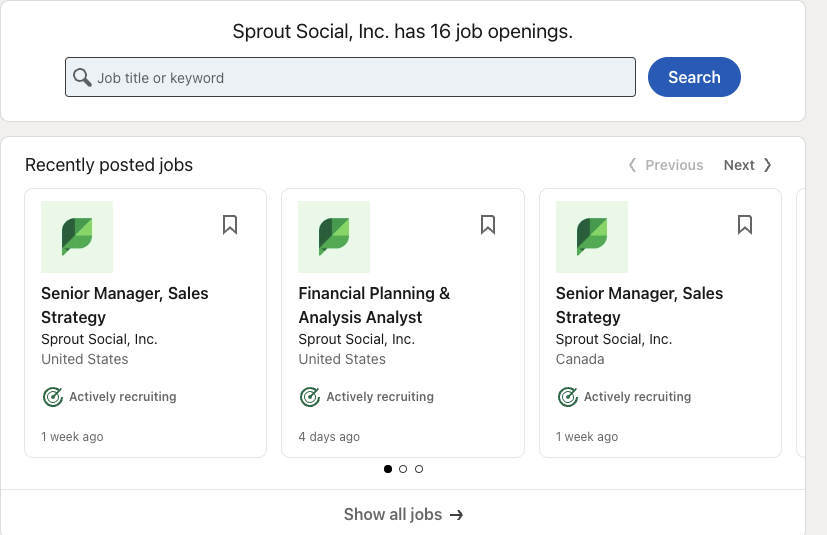Save the Financial Planning & Analysis Analyst job
This screenshot has height=535, width=827.
(488, 225)
